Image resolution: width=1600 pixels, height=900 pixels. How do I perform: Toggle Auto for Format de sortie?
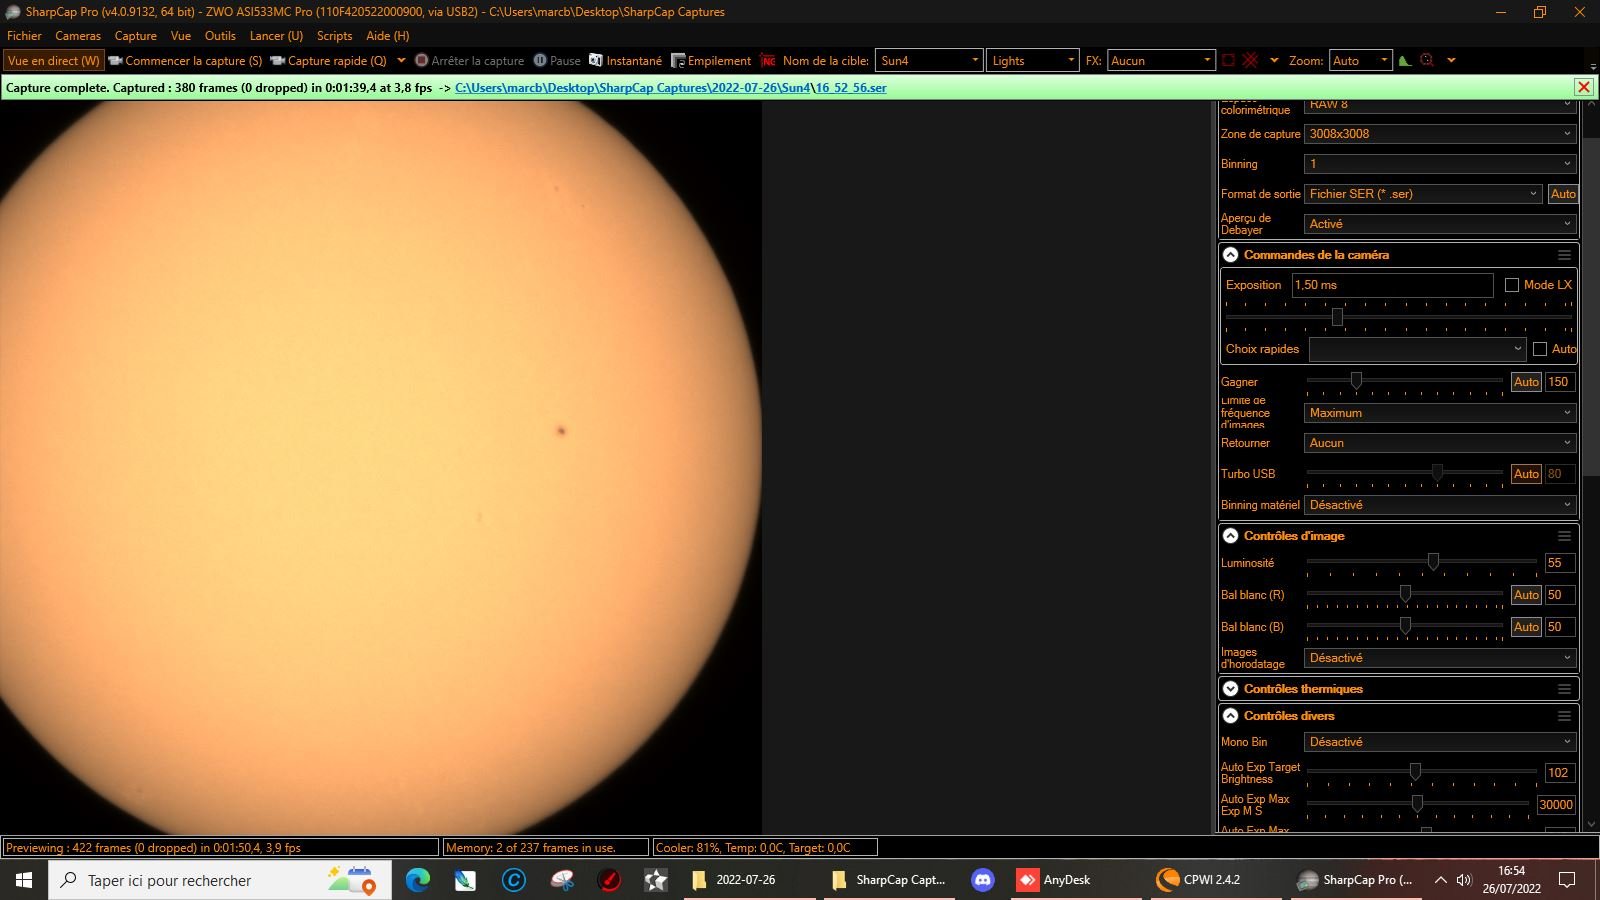(1563, 194)
